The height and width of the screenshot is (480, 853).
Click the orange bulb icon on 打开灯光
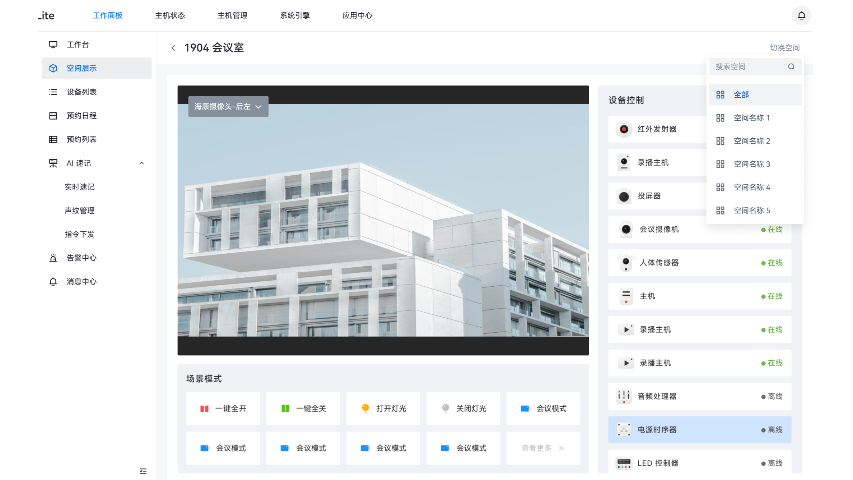[x=366, y=408]
